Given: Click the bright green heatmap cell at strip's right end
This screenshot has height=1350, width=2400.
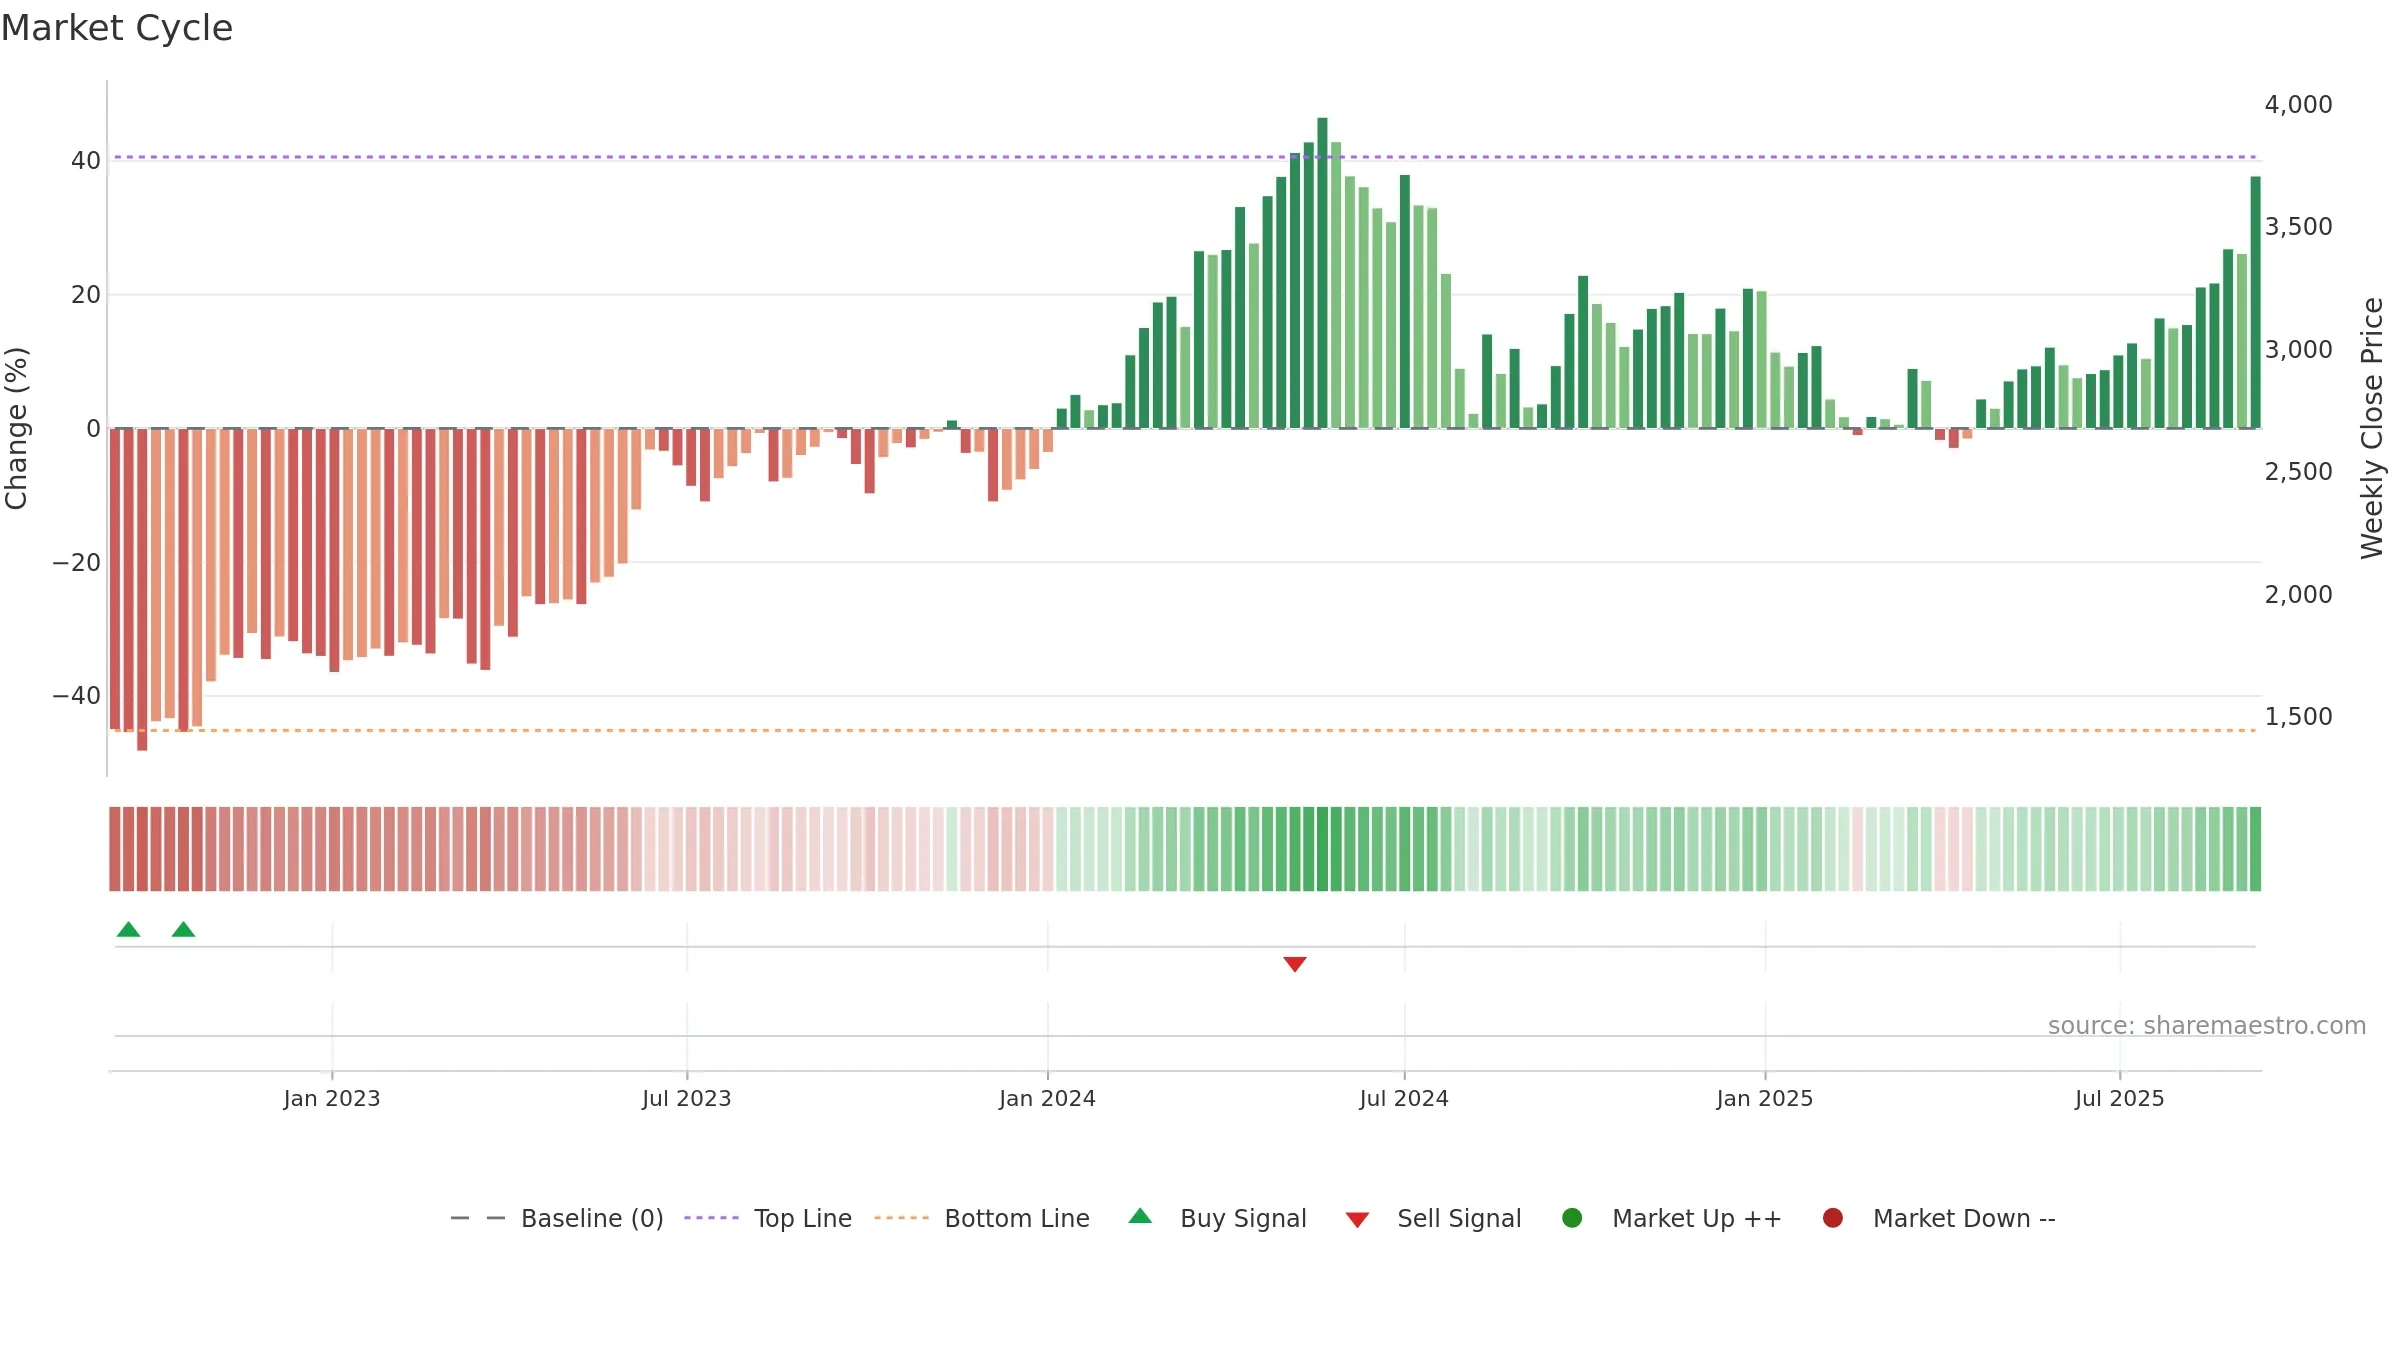Looking at the screenshot, I should pos(2255,849).
